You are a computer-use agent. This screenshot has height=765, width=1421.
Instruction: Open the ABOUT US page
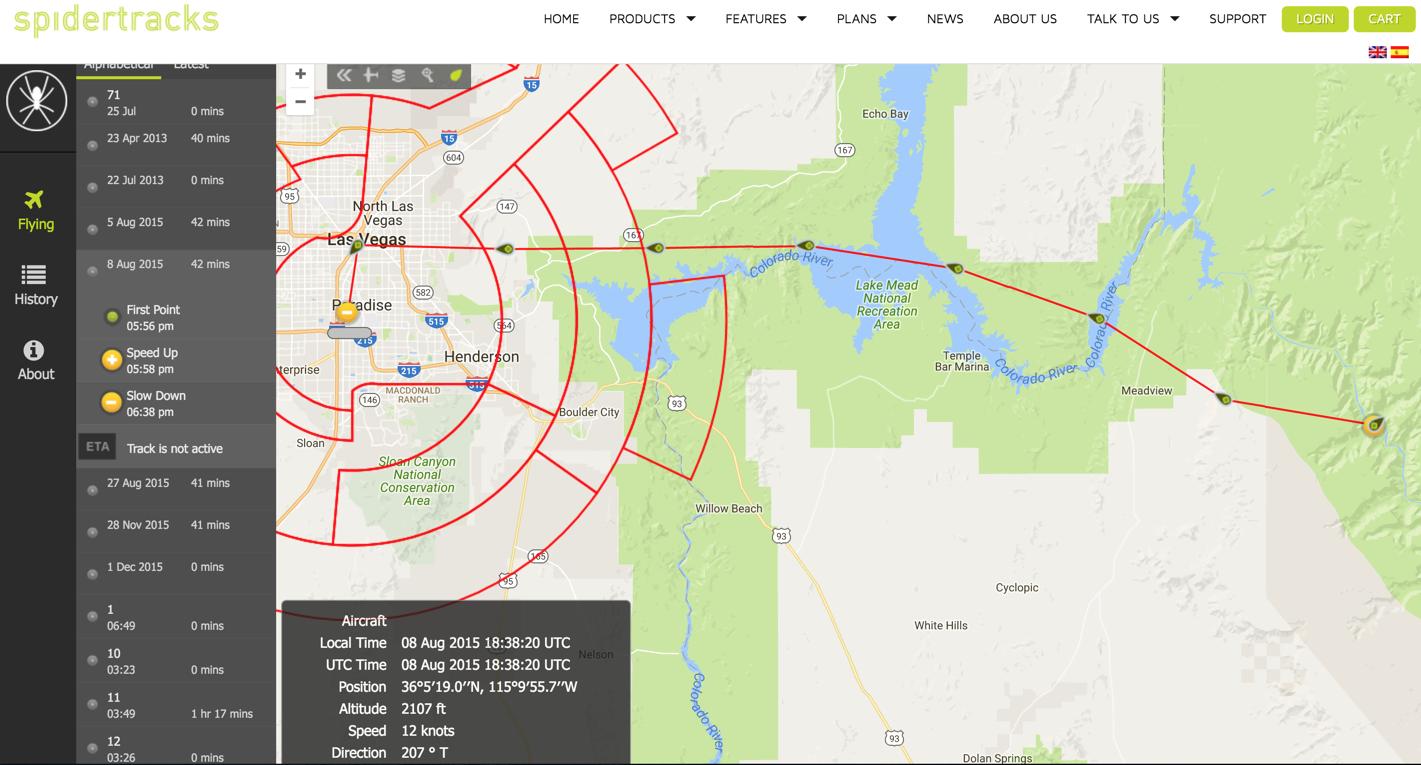pyautogui.click(x=1025, y=19)
